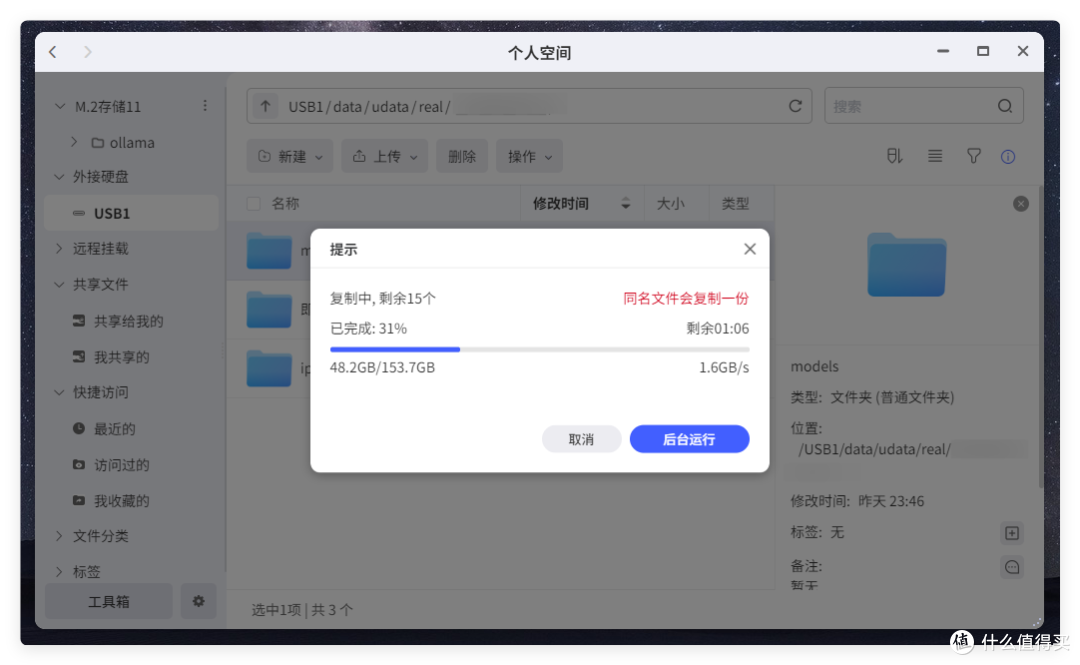
Task: Close the 提示 dialog with X
Action: (750, 249)
